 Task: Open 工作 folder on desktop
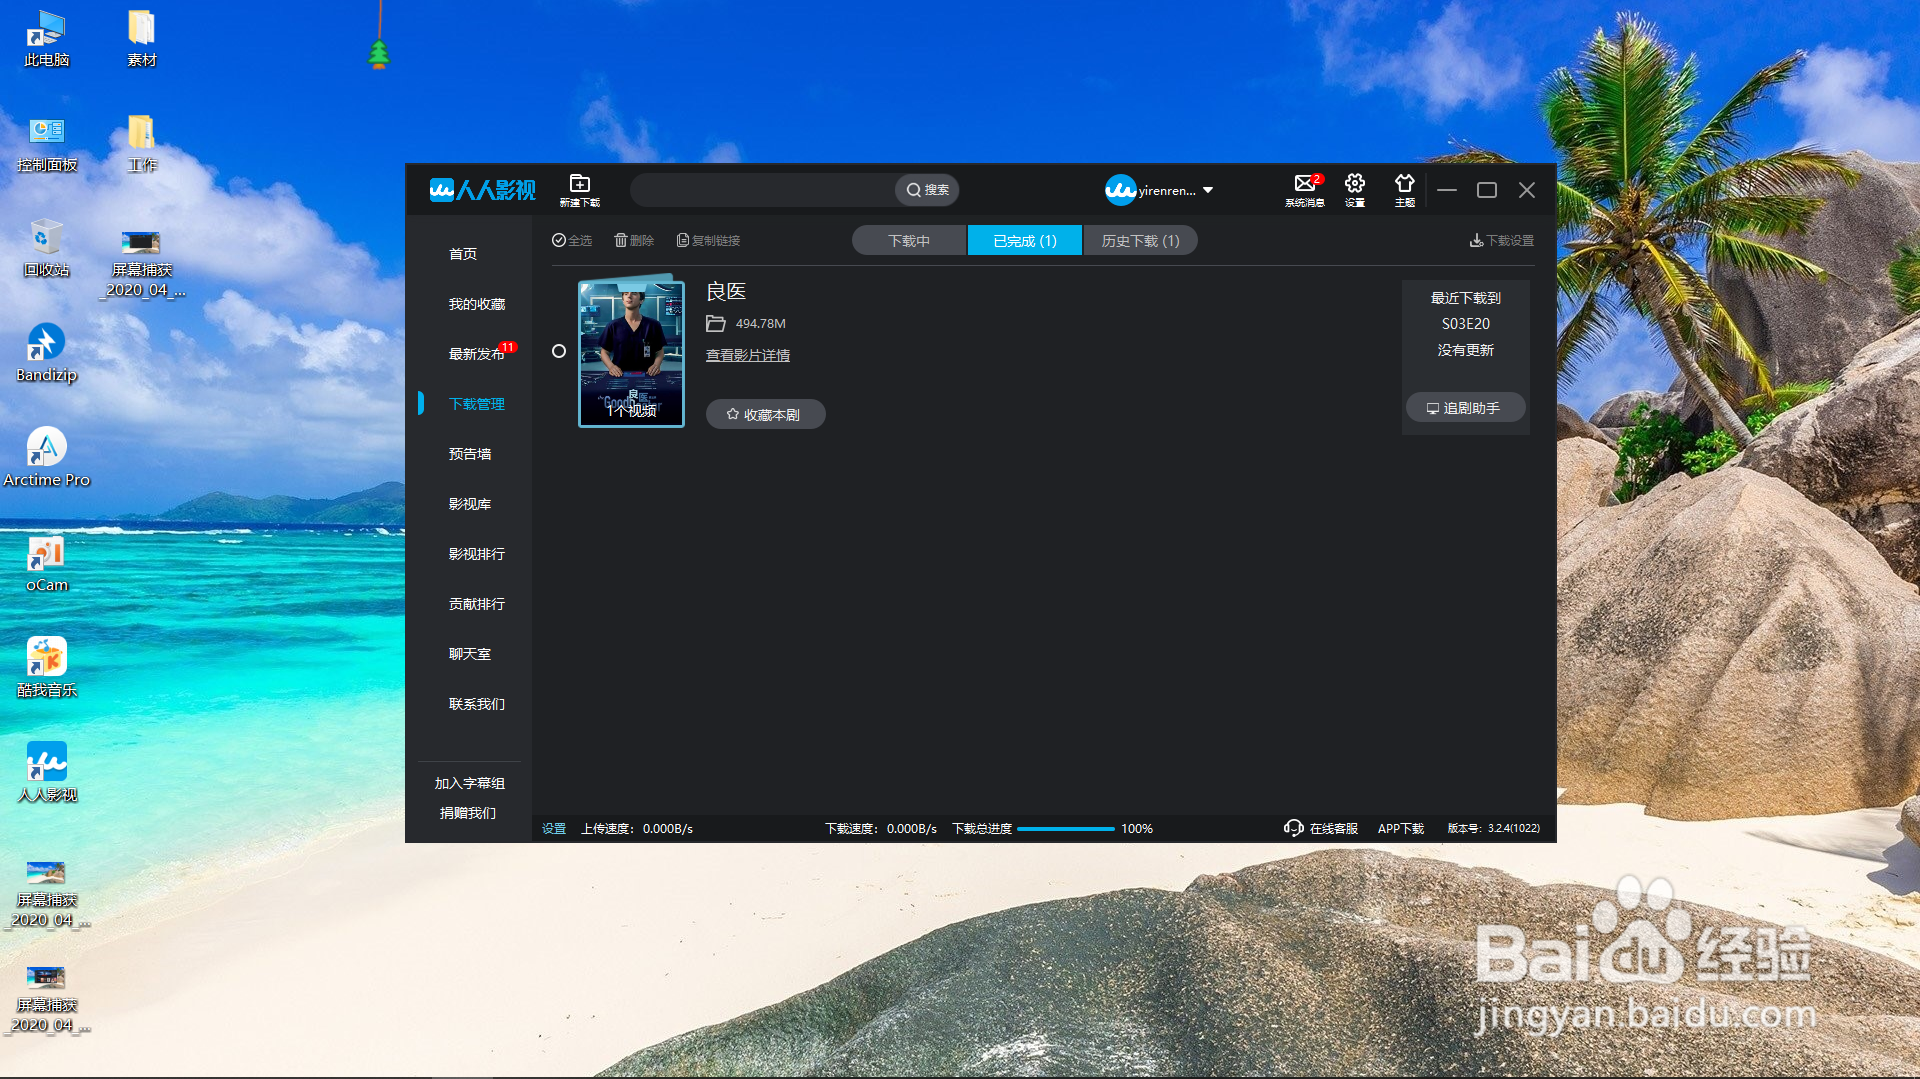(142, 144)
